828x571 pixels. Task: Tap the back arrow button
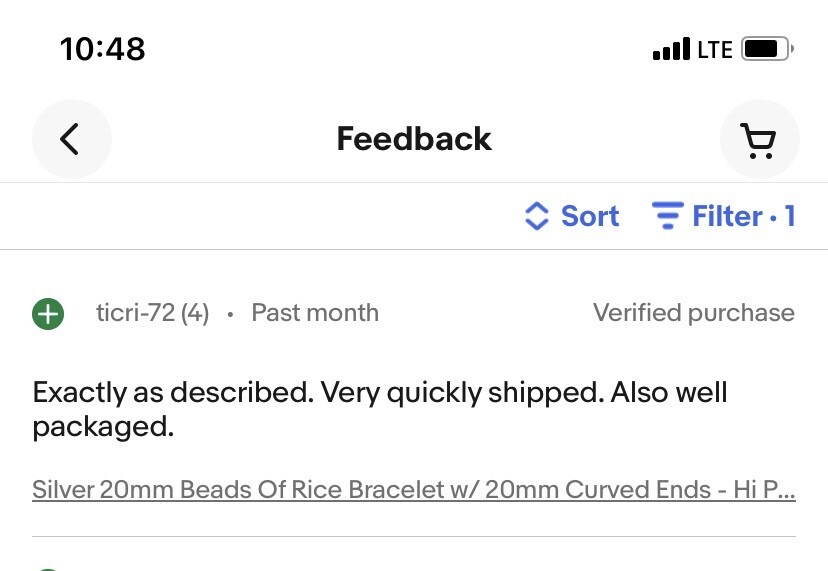[x=71, y=139]
